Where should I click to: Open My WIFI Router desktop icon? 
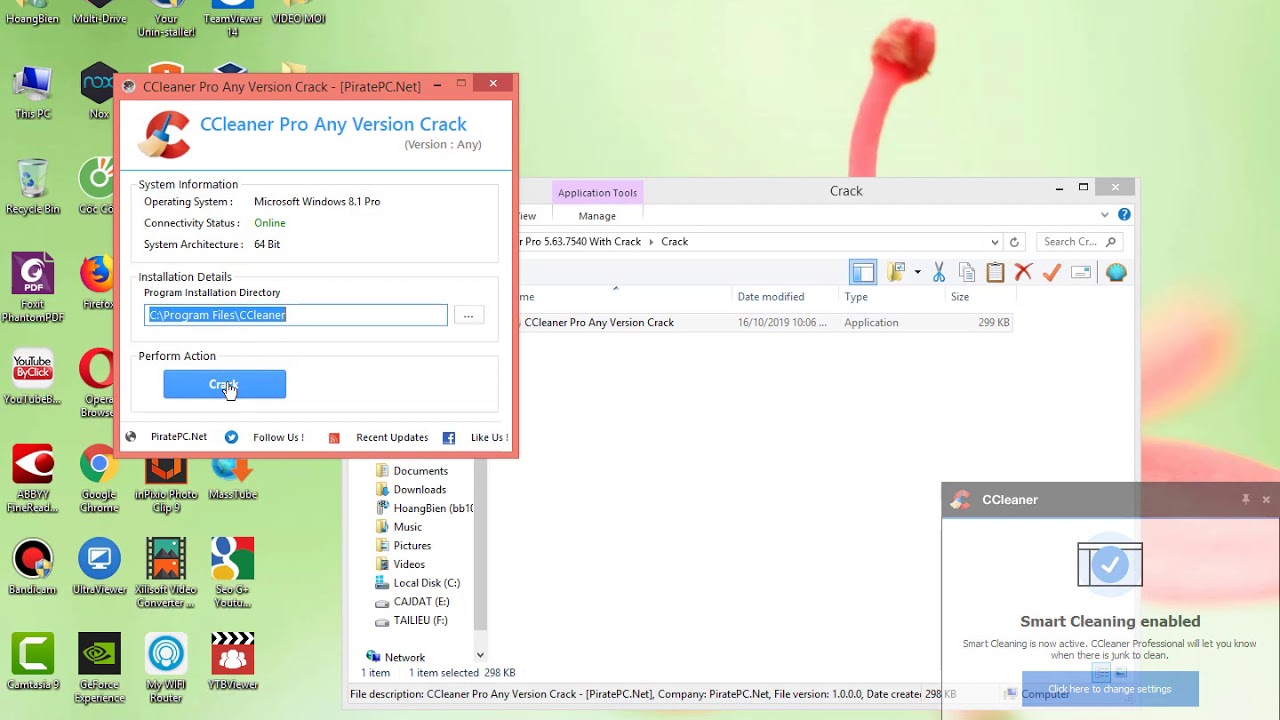click(x=165, y=667)
